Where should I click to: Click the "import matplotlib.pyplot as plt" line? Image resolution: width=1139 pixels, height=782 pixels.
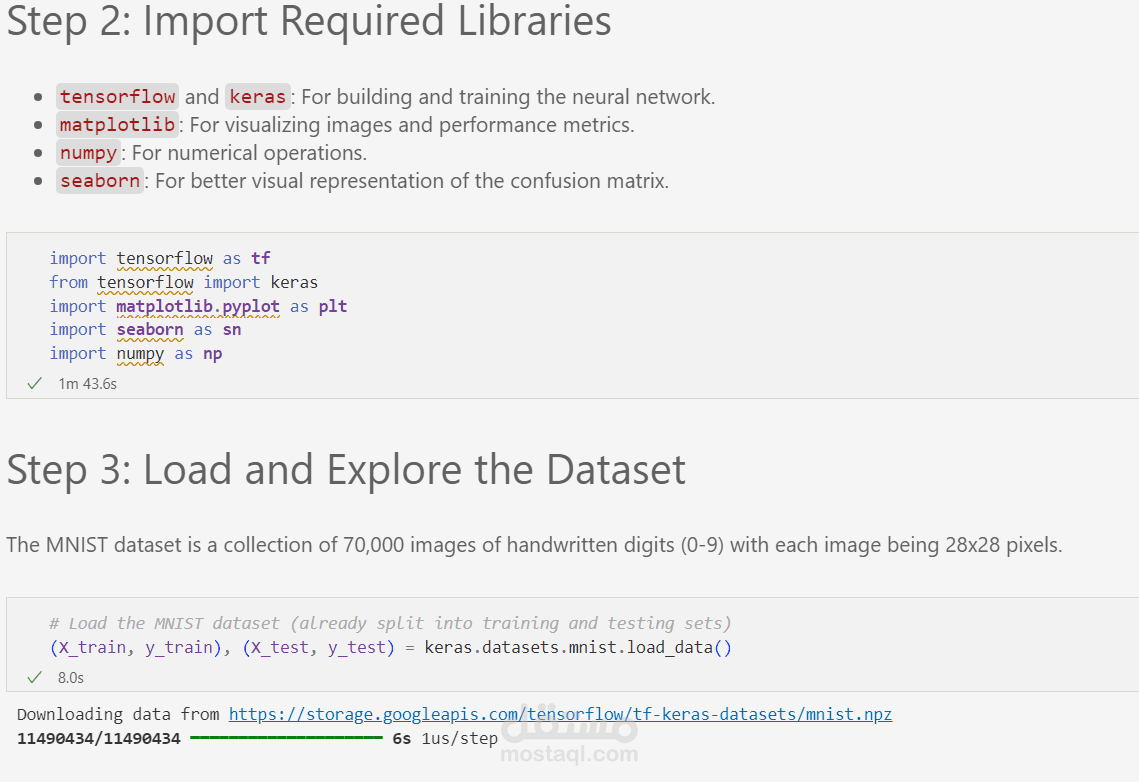coord(198,306)
